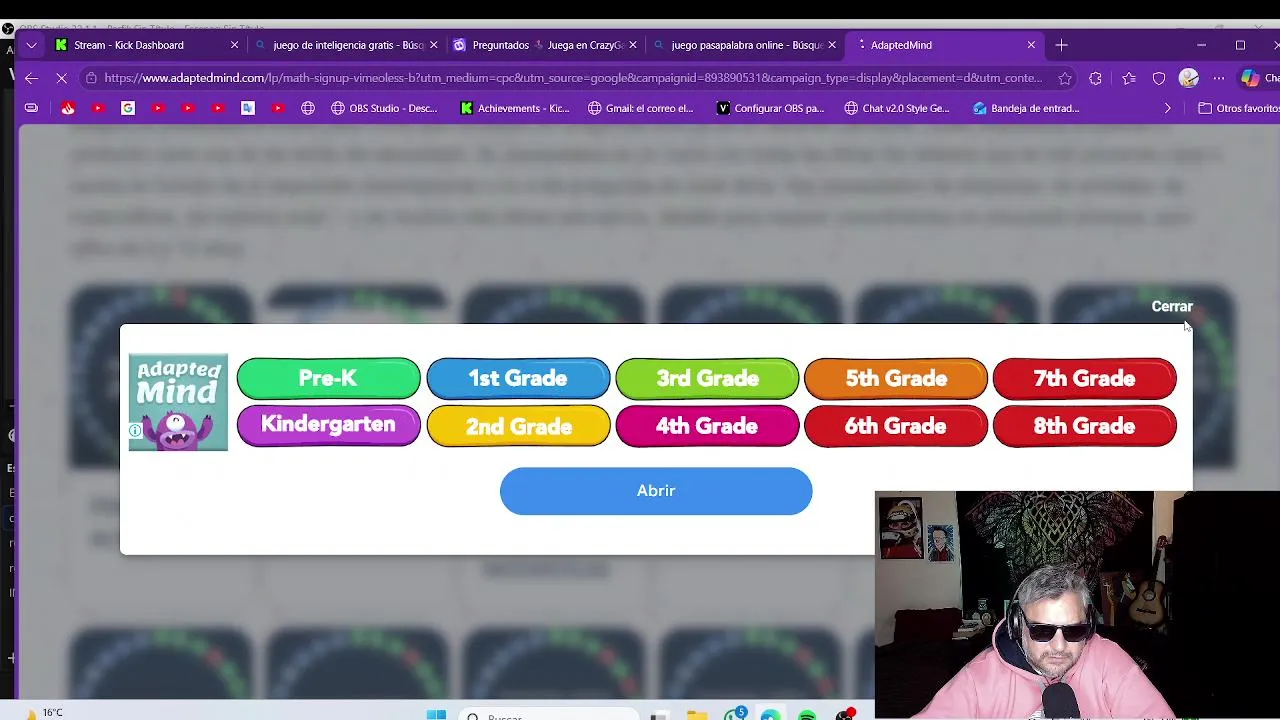Open Bandeja de entrad... bookmark
The width and height of the screenshot is (1280, 720).
[x=1026, y=108]
